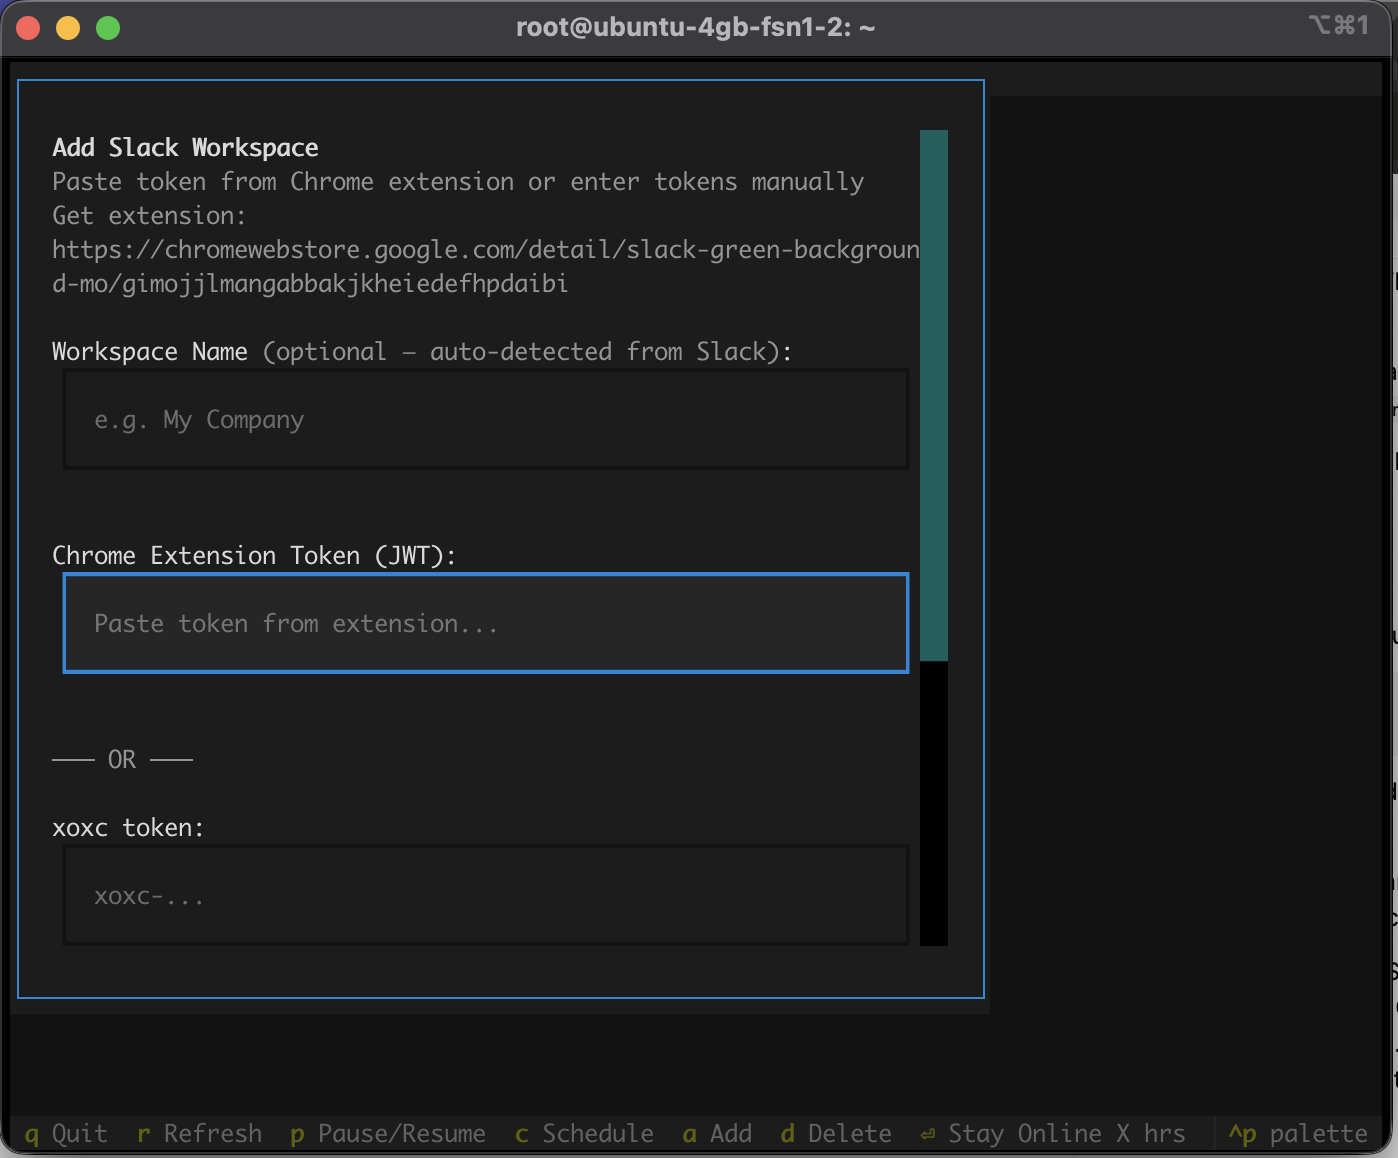Viewport: 1398px width, 1158px height.
Task: Click the root@ubuntu-4gb-fsn1-2 window title
Action: pos(695,28)
